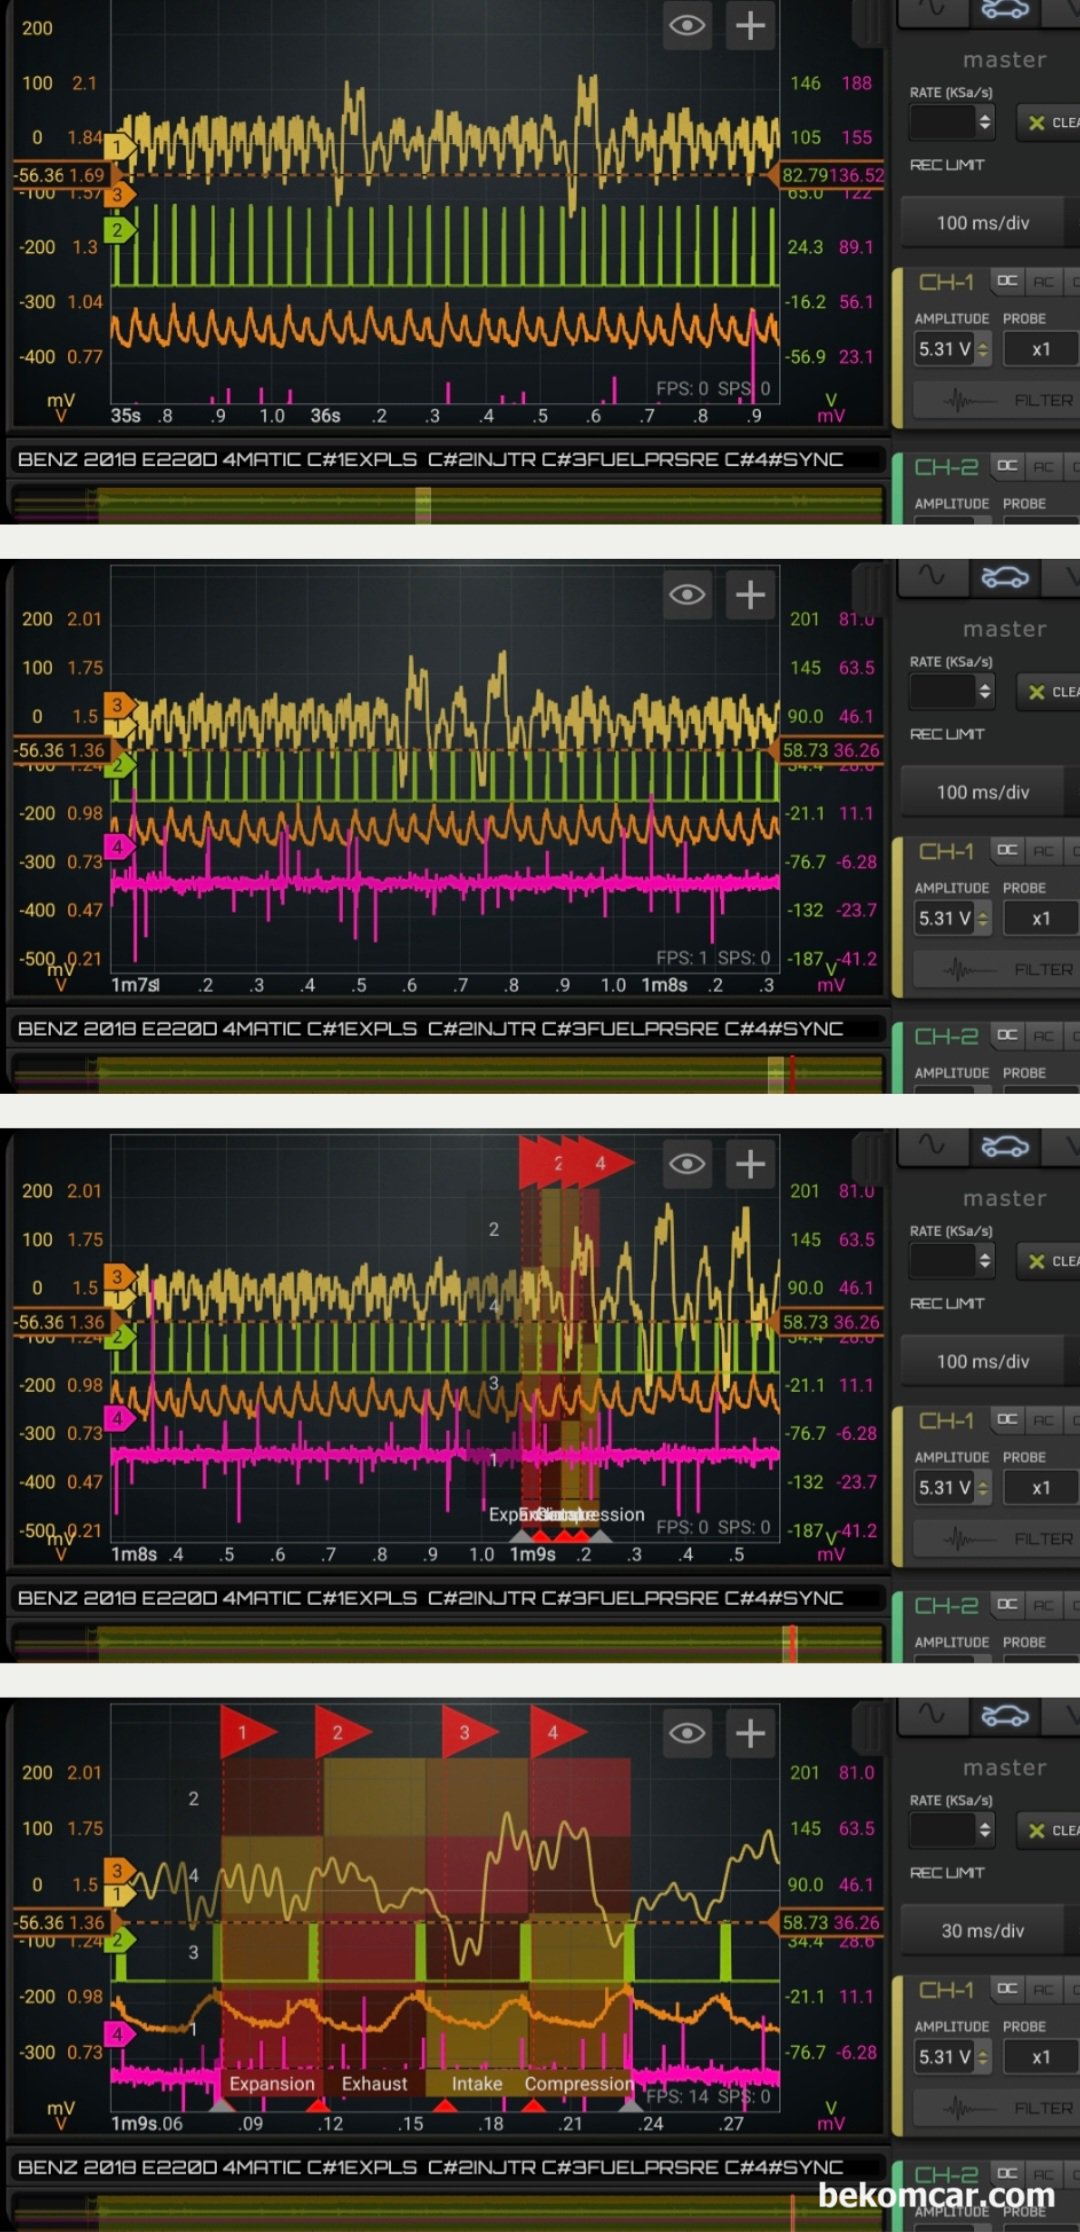Open the sine wave tab beside the 1m9s.06 chart
This screenshot has width=1080, height=2232.
coord(932,1715)
